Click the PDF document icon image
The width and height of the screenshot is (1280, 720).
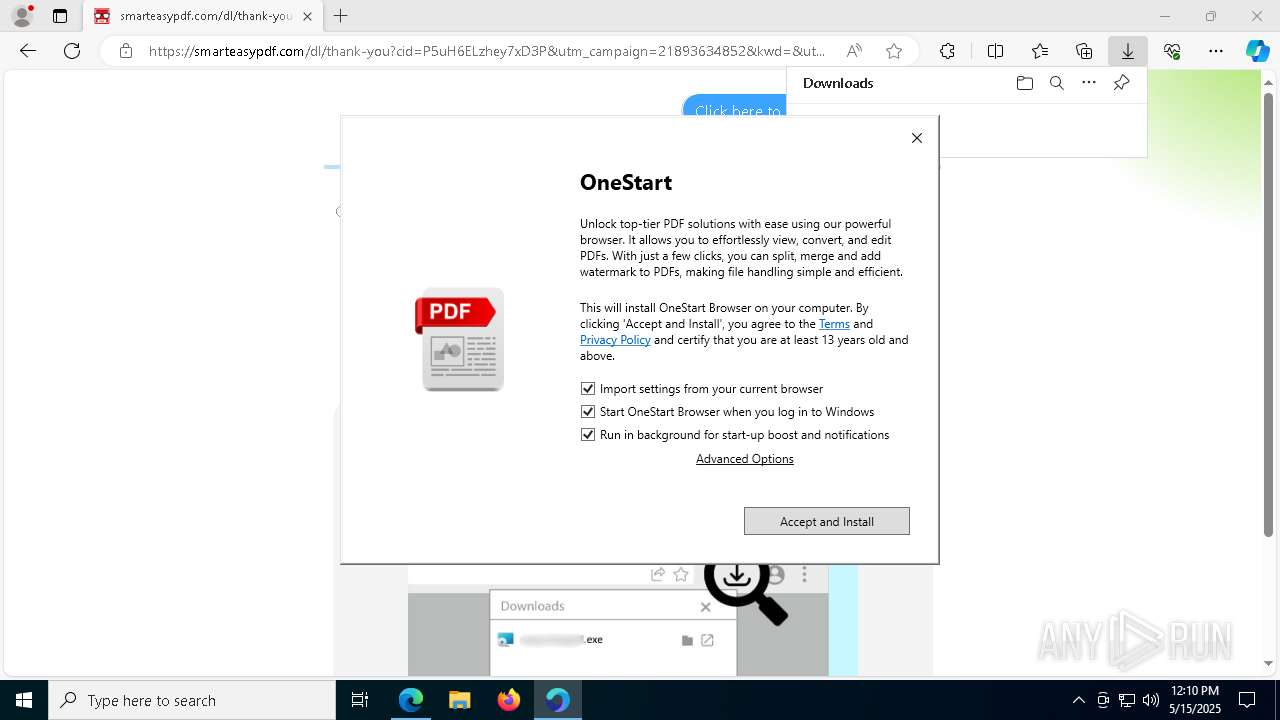[460, 339]
